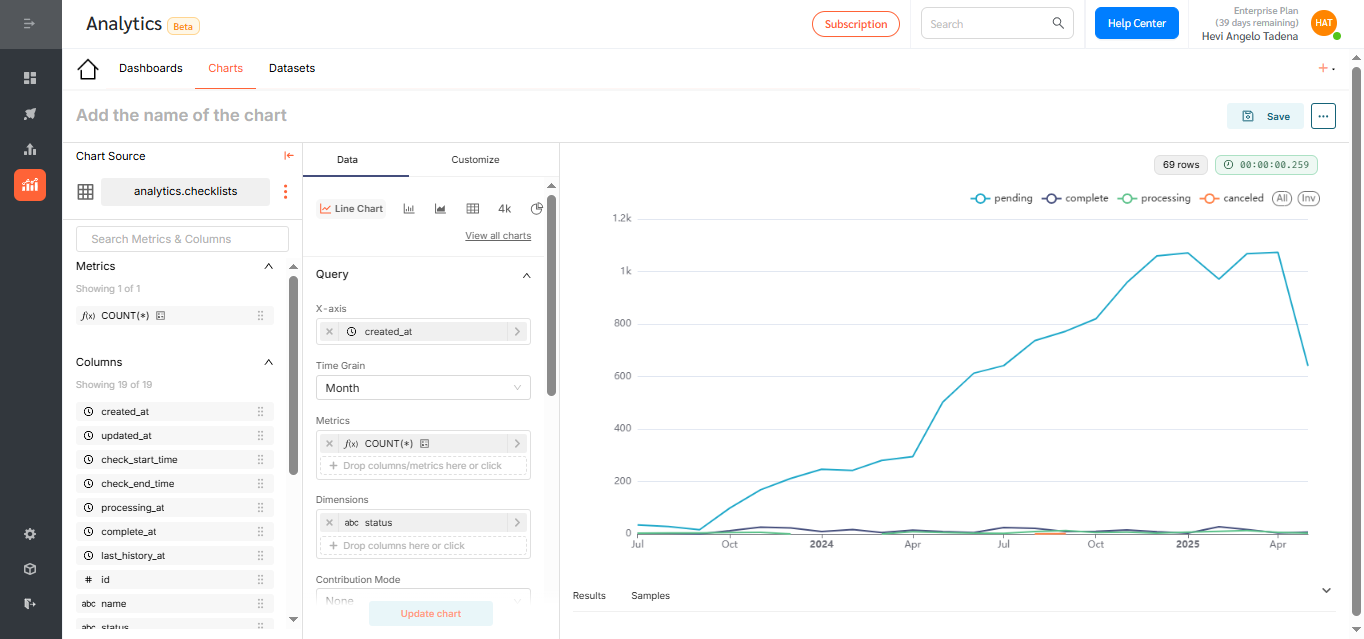Toggle the canceled series in the legend
Viewport: 1364px width, 639px height.
tap(1233, 199)
